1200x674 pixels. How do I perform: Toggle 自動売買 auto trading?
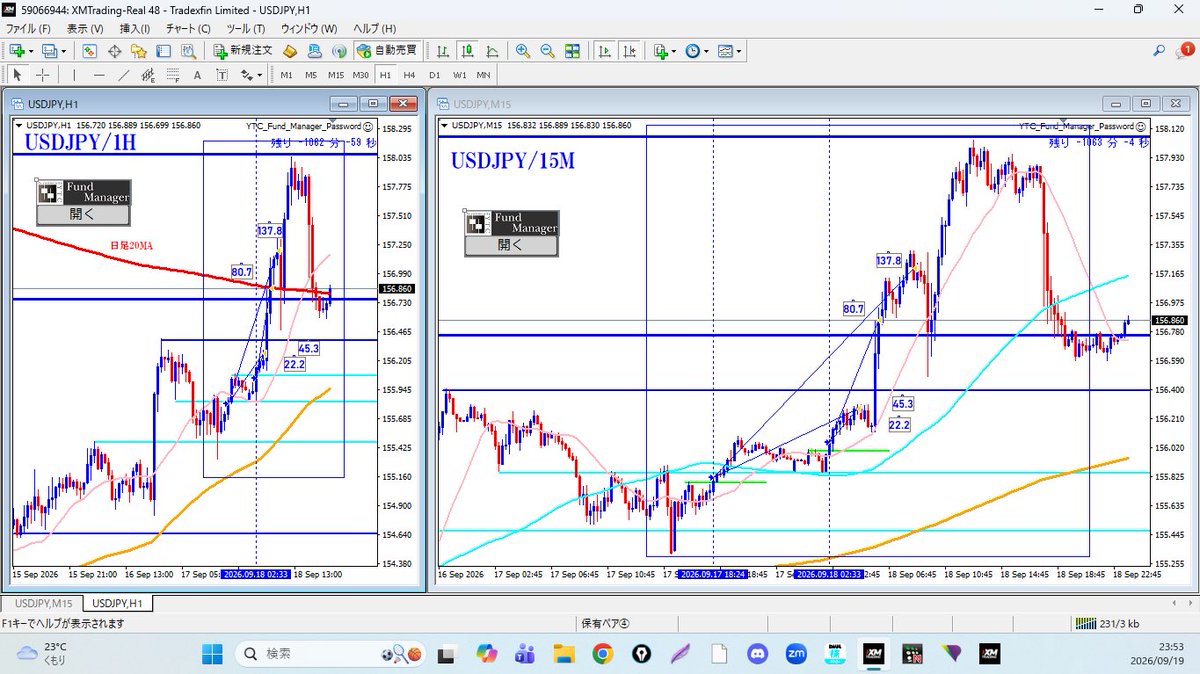pos(387,50)
